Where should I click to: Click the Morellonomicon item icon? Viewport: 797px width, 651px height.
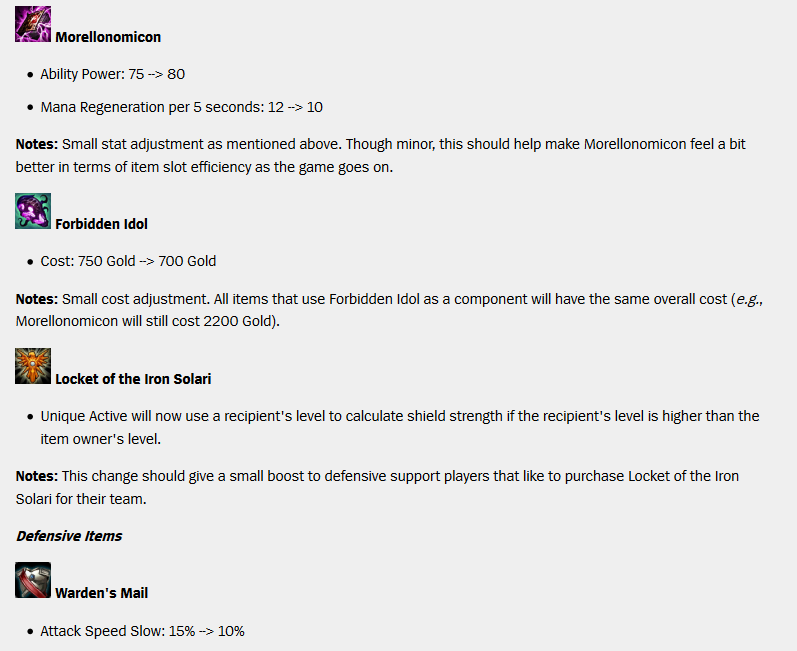(33, 24)
